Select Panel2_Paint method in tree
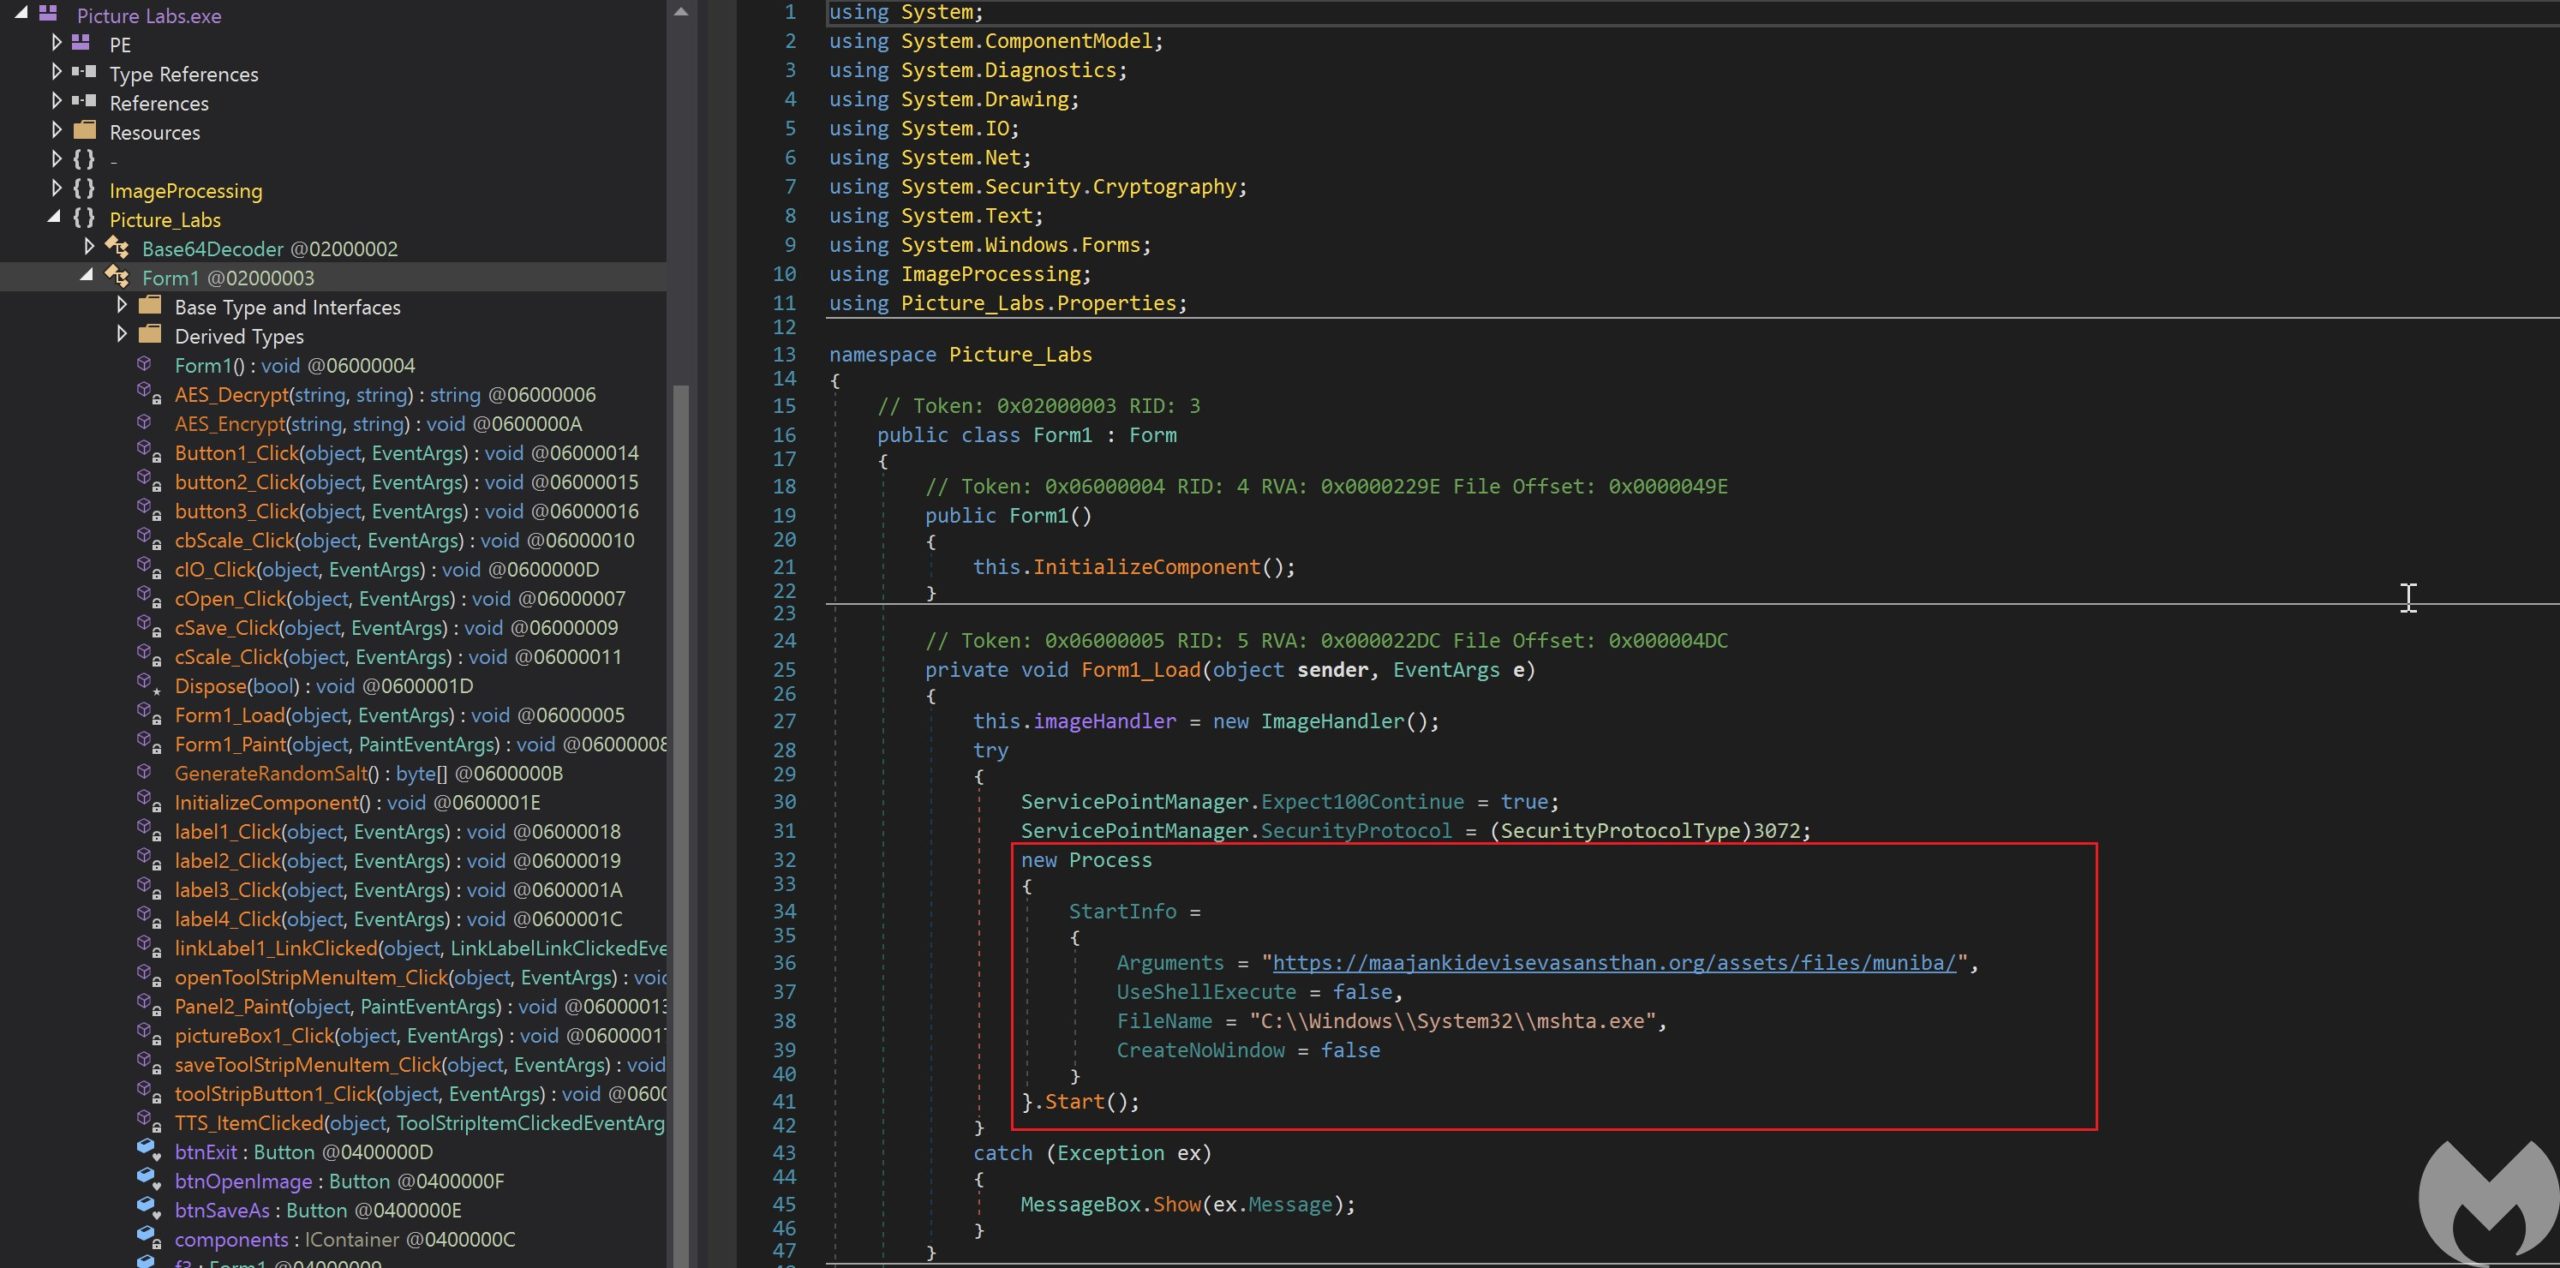Screen dimensions: 2560x1268 coord(420,1006)
